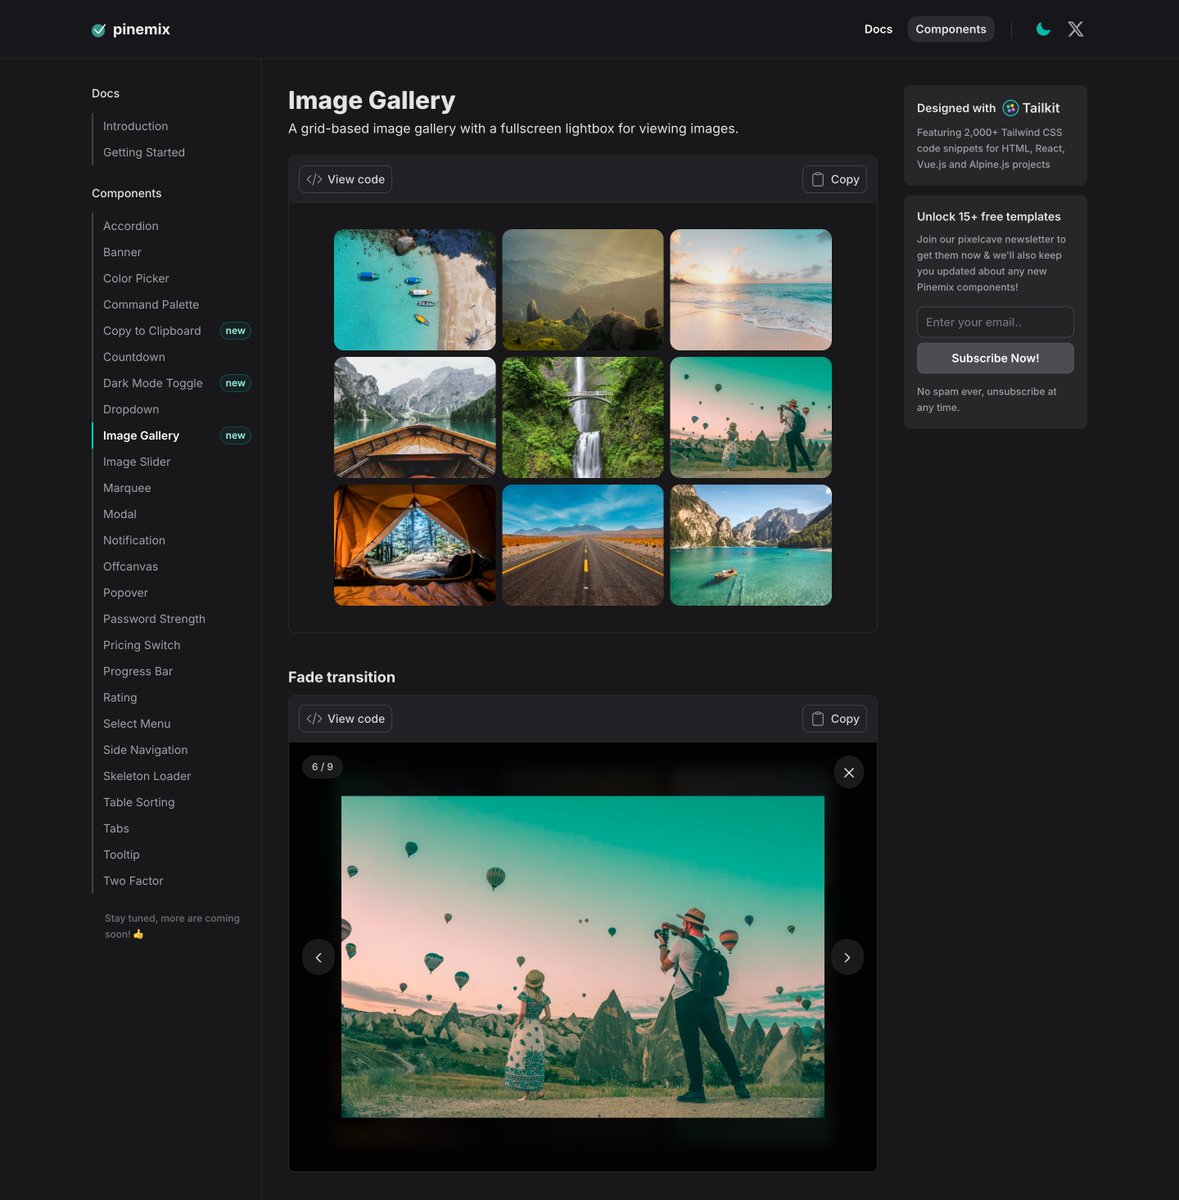Open the desert highway road thumbnail

coord(583,545)
